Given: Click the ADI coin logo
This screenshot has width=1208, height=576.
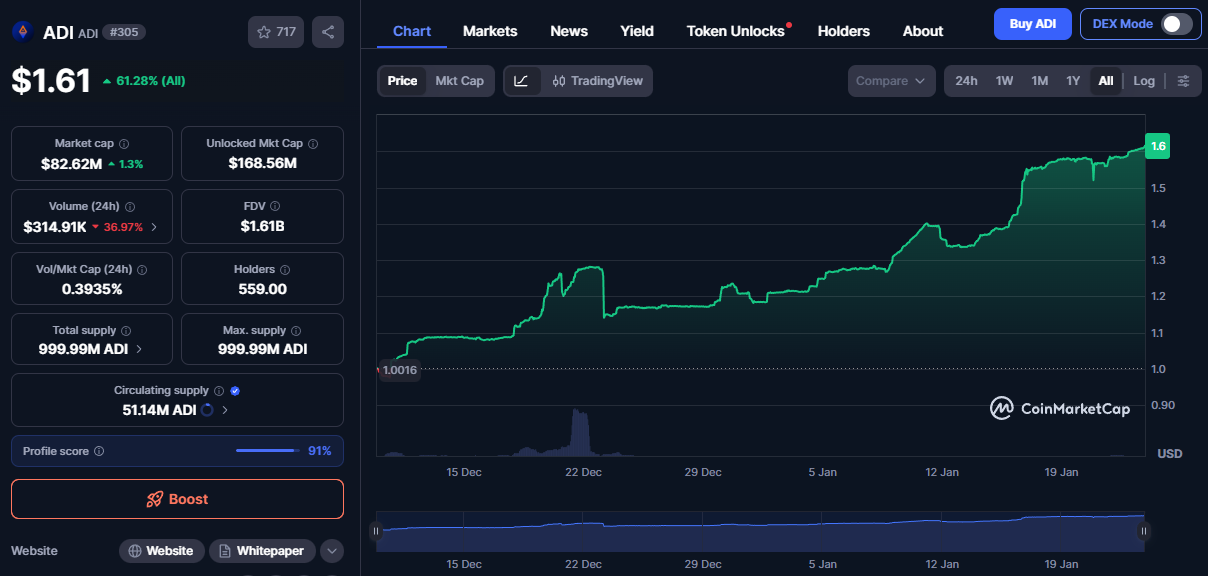Looking at the screenshot, I should point(22,32).
